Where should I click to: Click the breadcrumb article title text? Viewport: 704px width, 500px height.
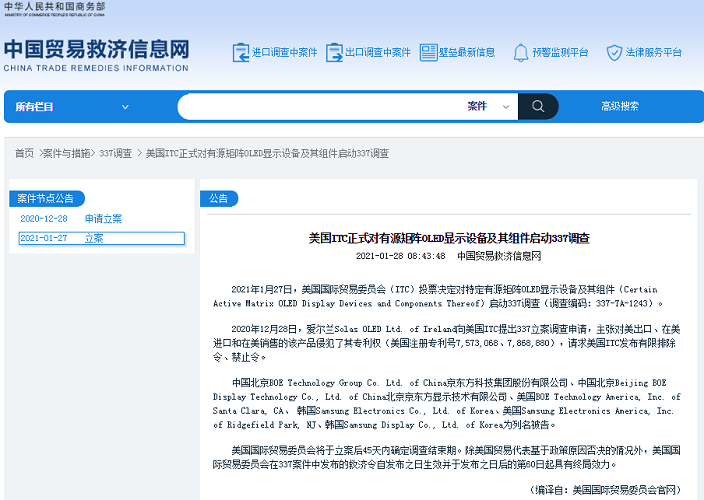267,154
